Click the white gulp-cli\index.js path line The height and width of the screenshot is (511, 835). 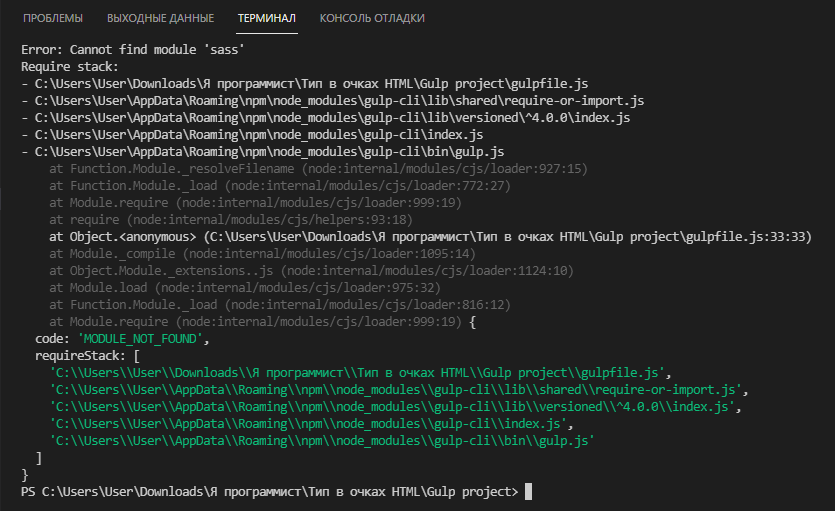click(x=259, y=135)
